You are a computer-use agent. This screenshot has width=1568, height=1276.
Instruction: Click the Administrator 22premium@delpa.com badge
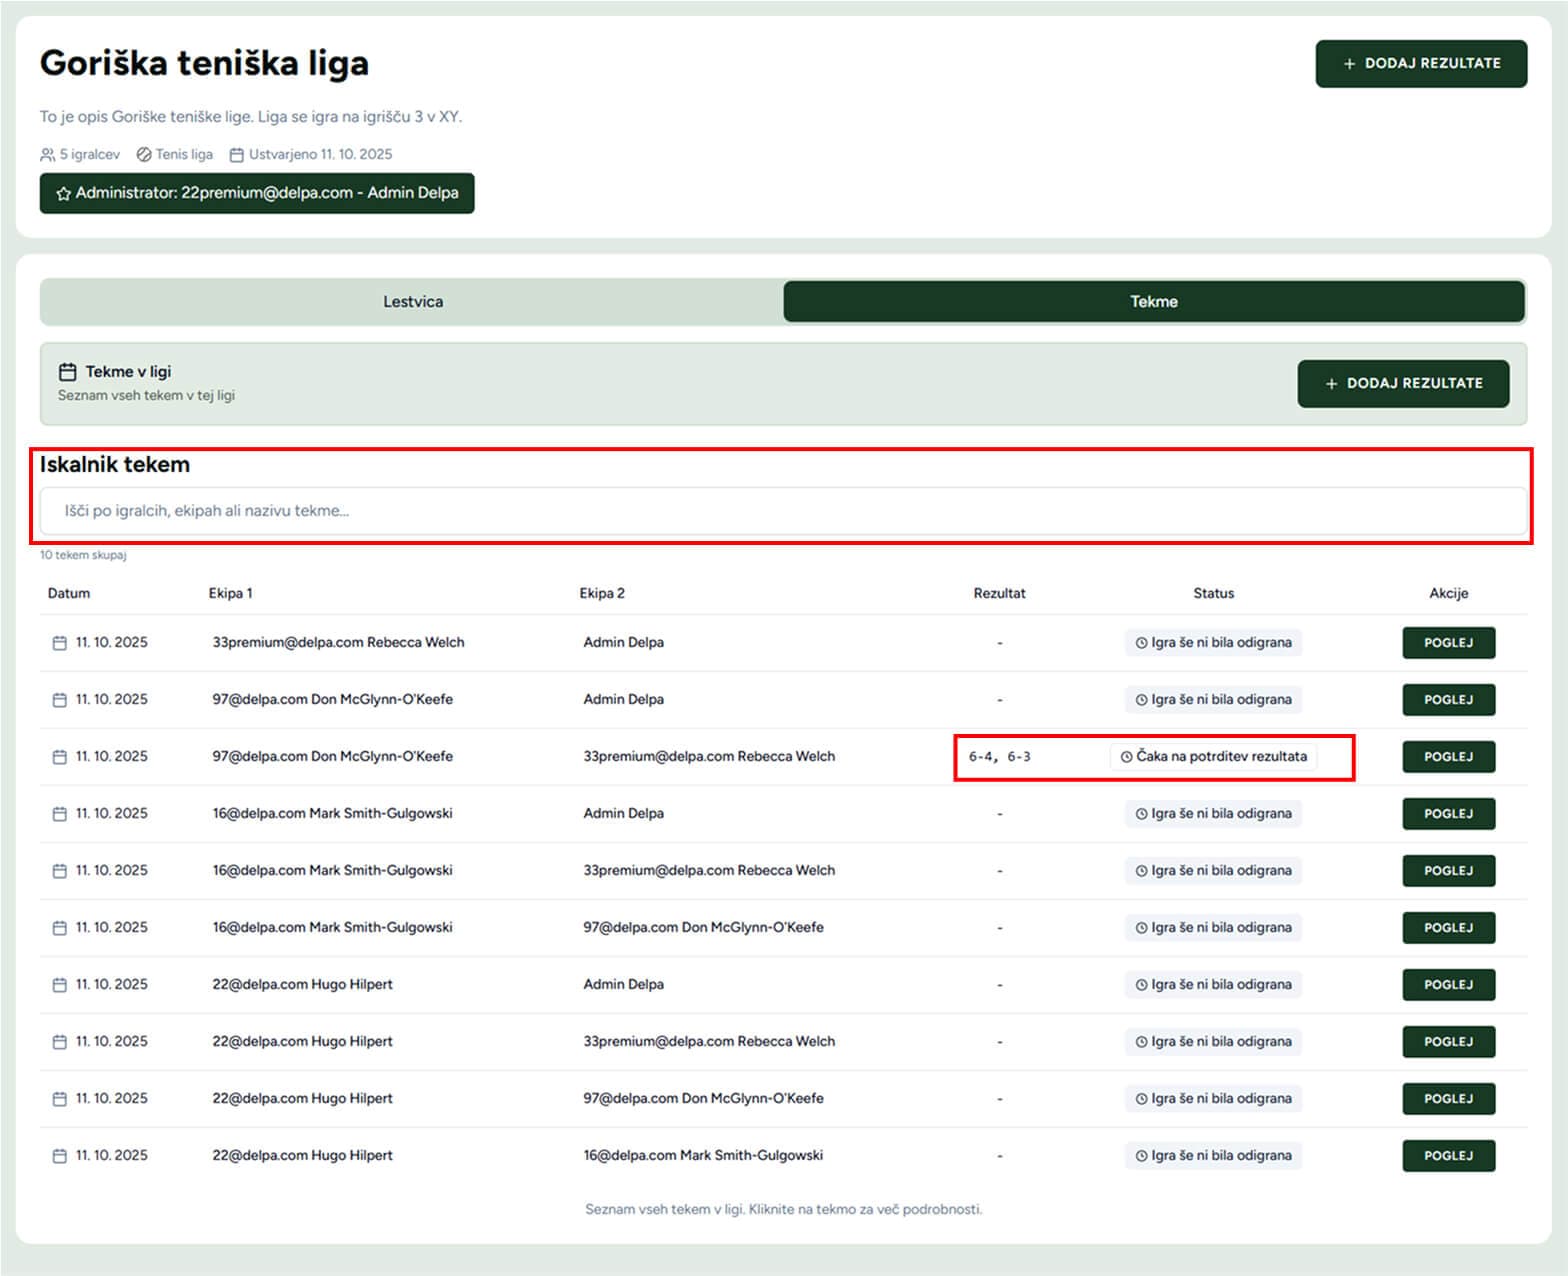[x=257, y=194]
